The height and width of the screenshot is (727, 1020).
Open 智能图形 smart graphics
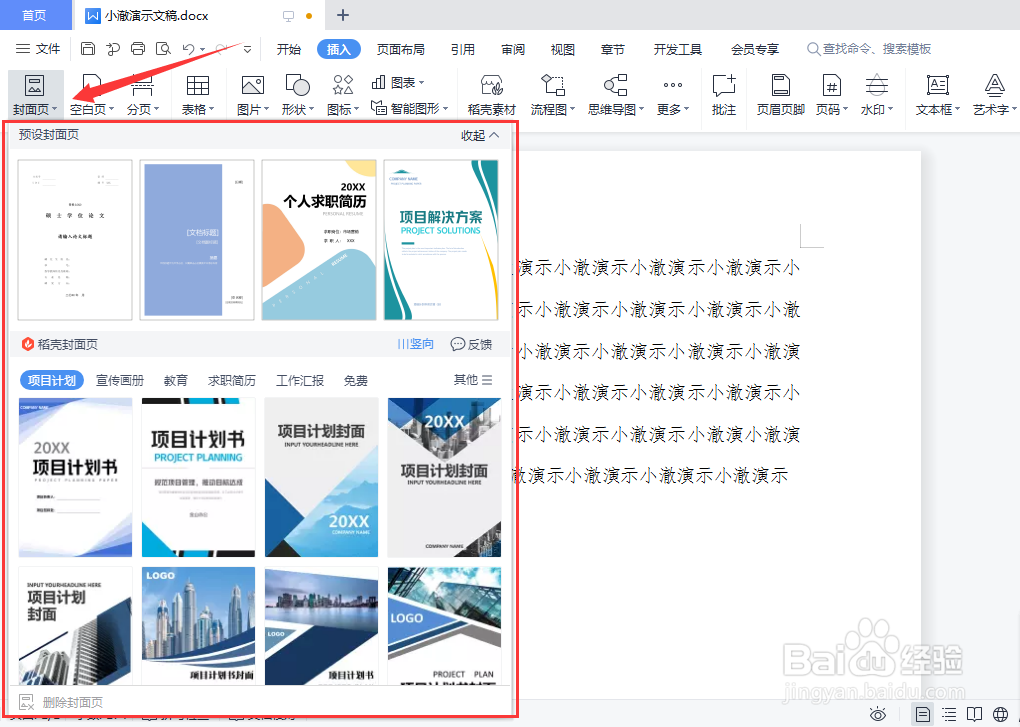click(409, 108)
